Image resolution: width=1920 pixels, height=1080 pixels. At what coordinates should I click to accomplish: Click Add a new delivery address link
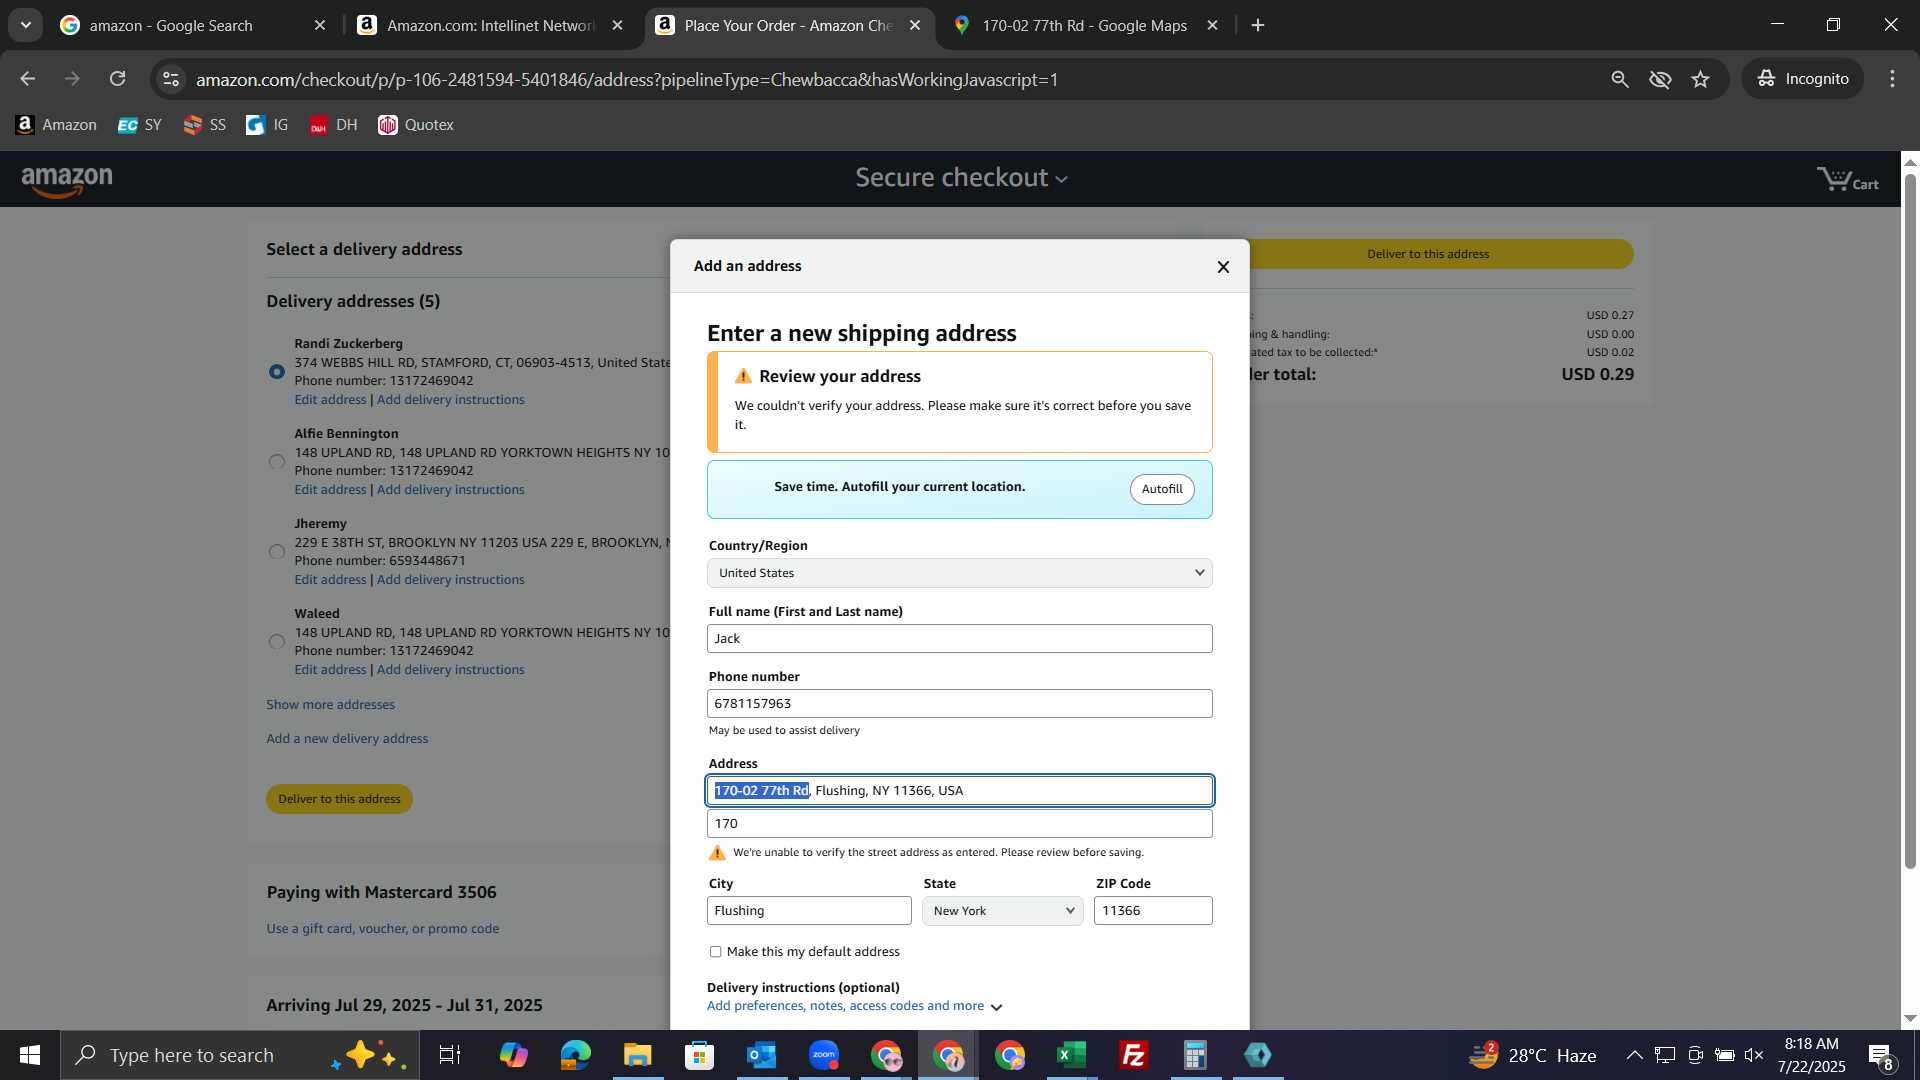[x=347, y=739]
